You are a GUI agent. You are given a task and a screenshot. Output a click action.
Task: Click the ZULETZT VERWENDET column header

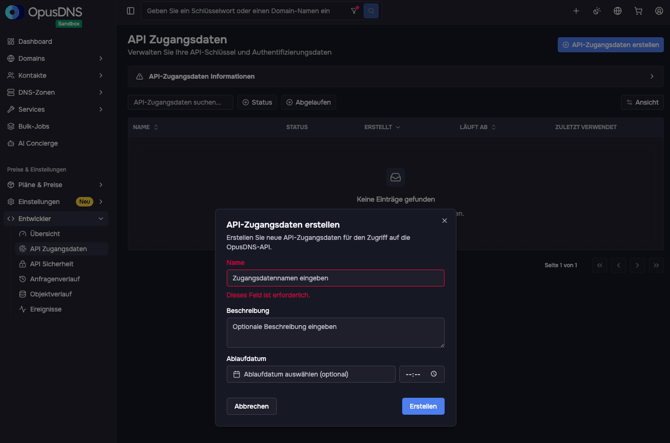(x=585, y=127)
